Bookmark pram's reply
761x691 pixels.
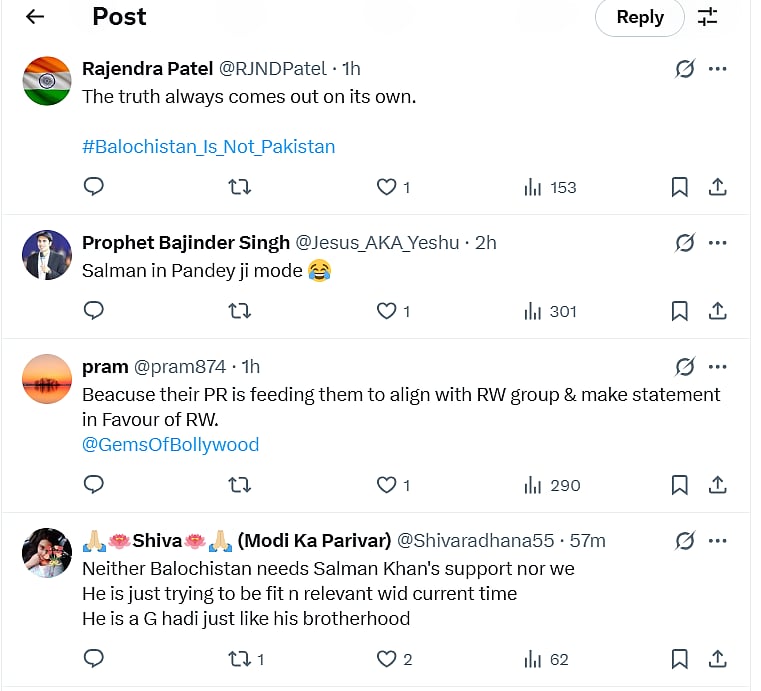679,485
